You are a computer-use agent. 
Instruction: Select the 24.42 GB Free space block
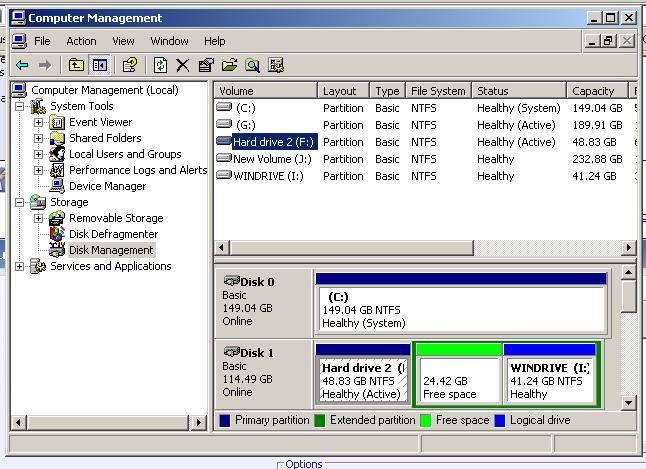pos(459,375)
